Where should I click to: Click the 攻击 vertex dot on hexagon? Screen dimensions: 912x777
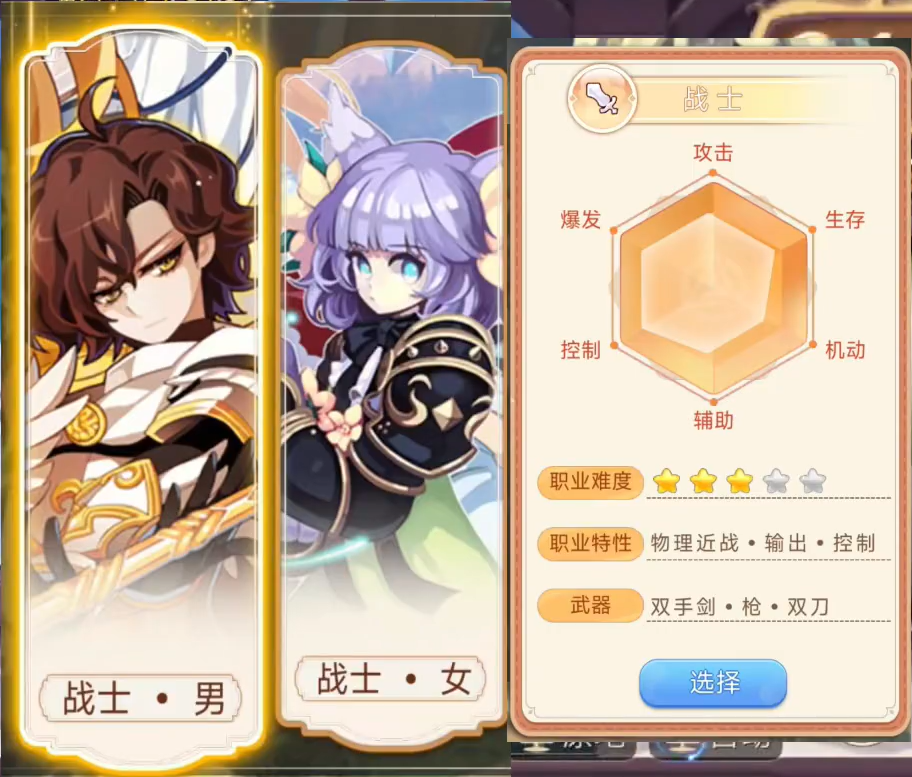713,173
